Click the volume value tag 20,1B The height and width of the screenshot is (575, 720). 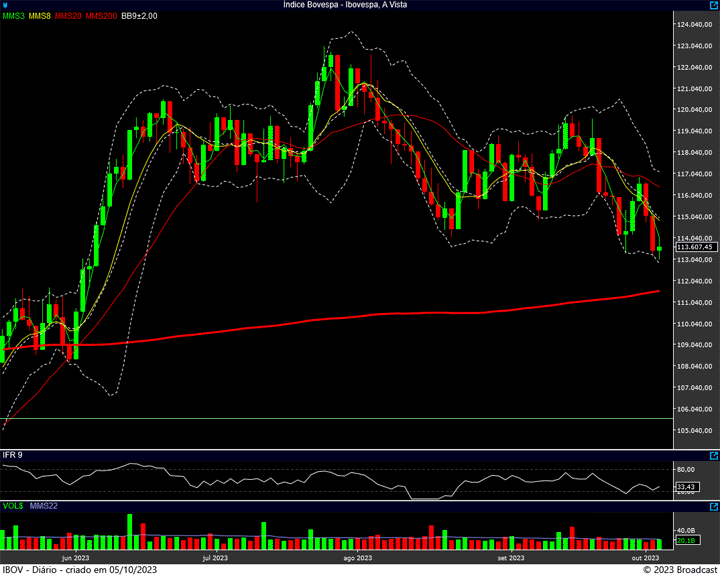click(x=686, y=541)
